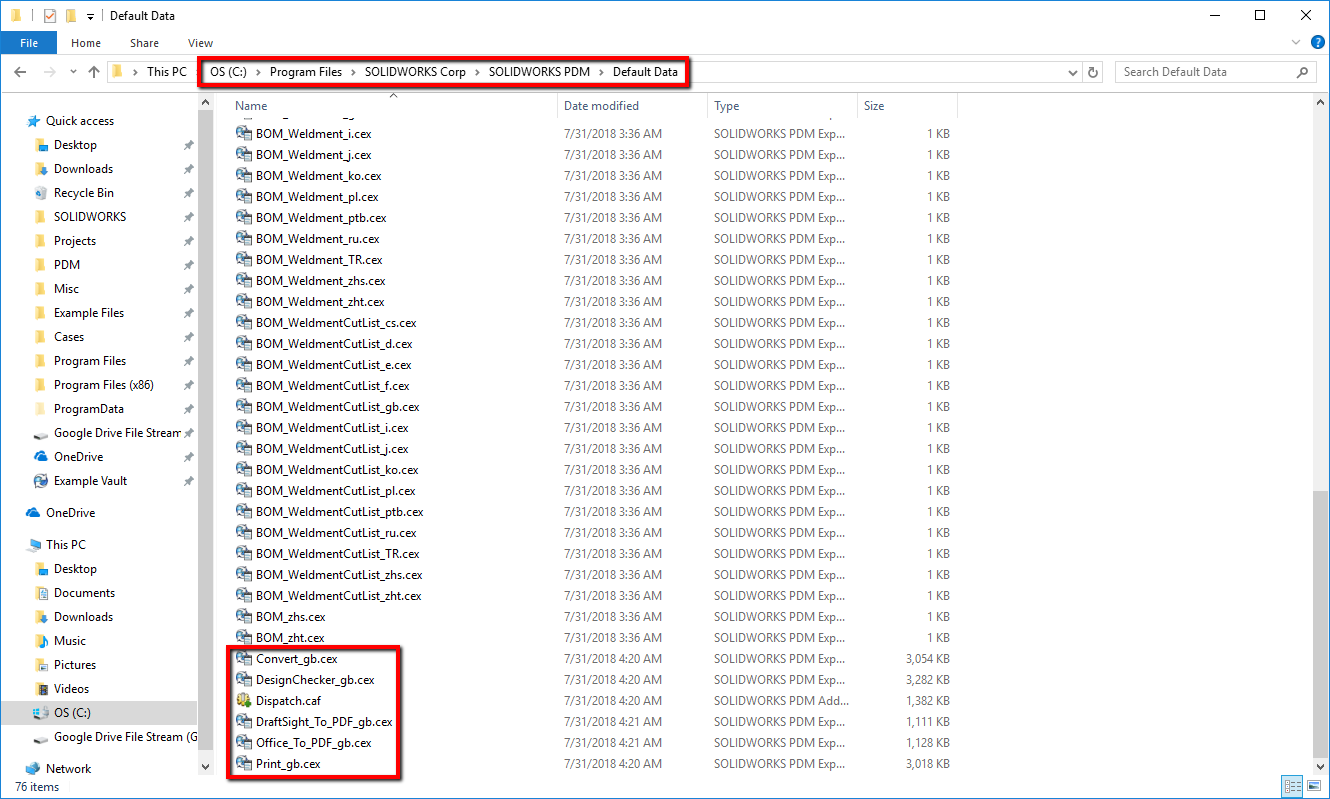This screenshot has width=1330, height=799.
Task: Open Videos under This PC
Action: [71, 689]
